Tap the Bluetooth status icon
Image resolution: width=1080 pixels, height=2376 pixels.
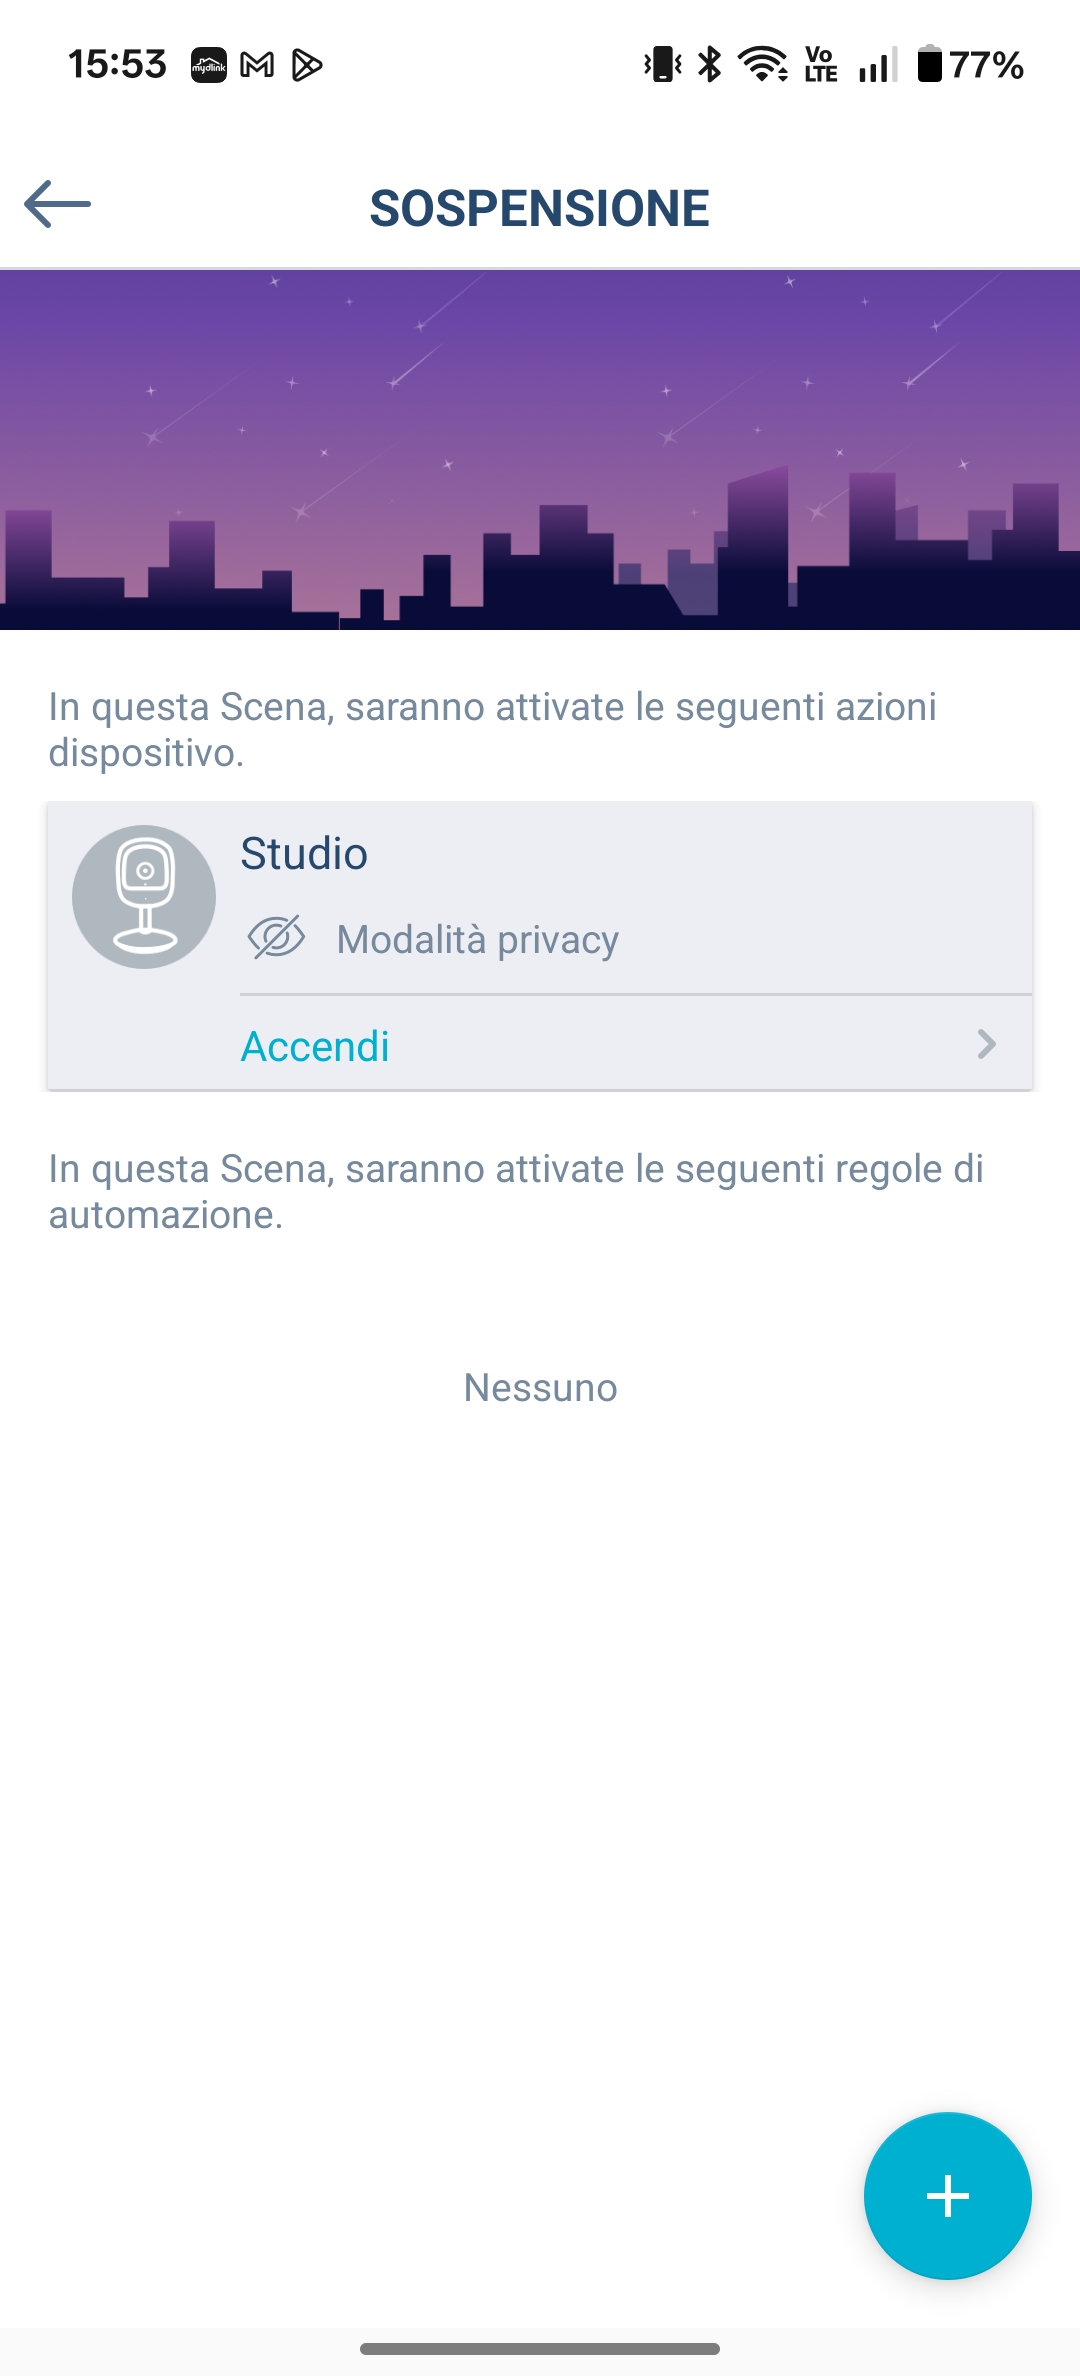(x=710, y=65)
